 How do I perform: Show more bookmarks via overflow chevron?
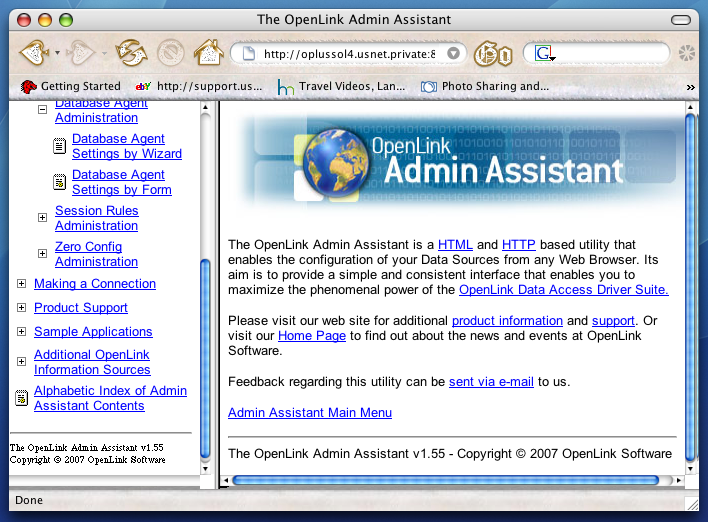click(x=690, y=87)
